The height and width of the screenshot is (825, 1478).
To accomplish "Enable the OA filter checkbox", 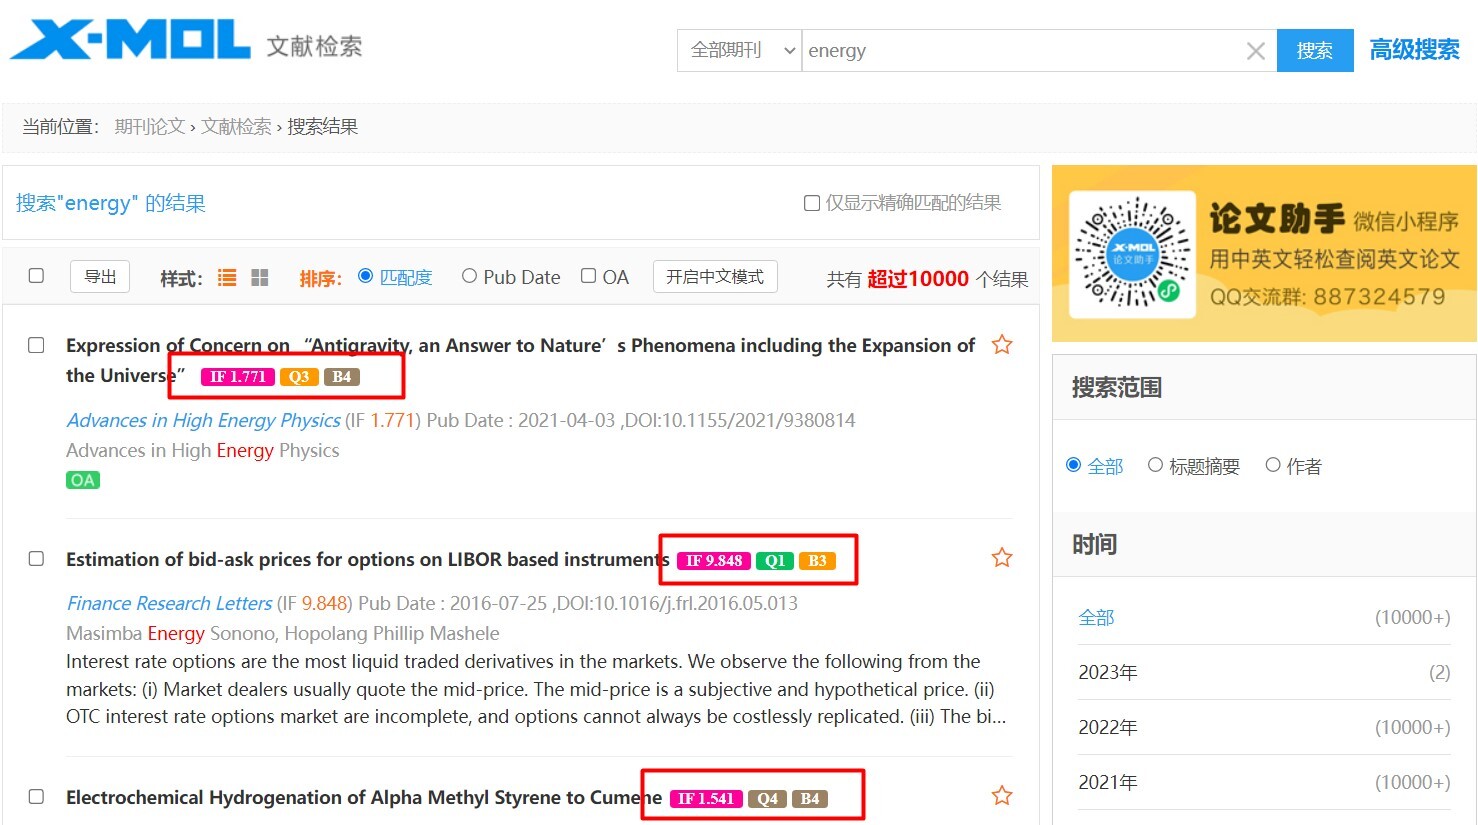I will 589,276.
